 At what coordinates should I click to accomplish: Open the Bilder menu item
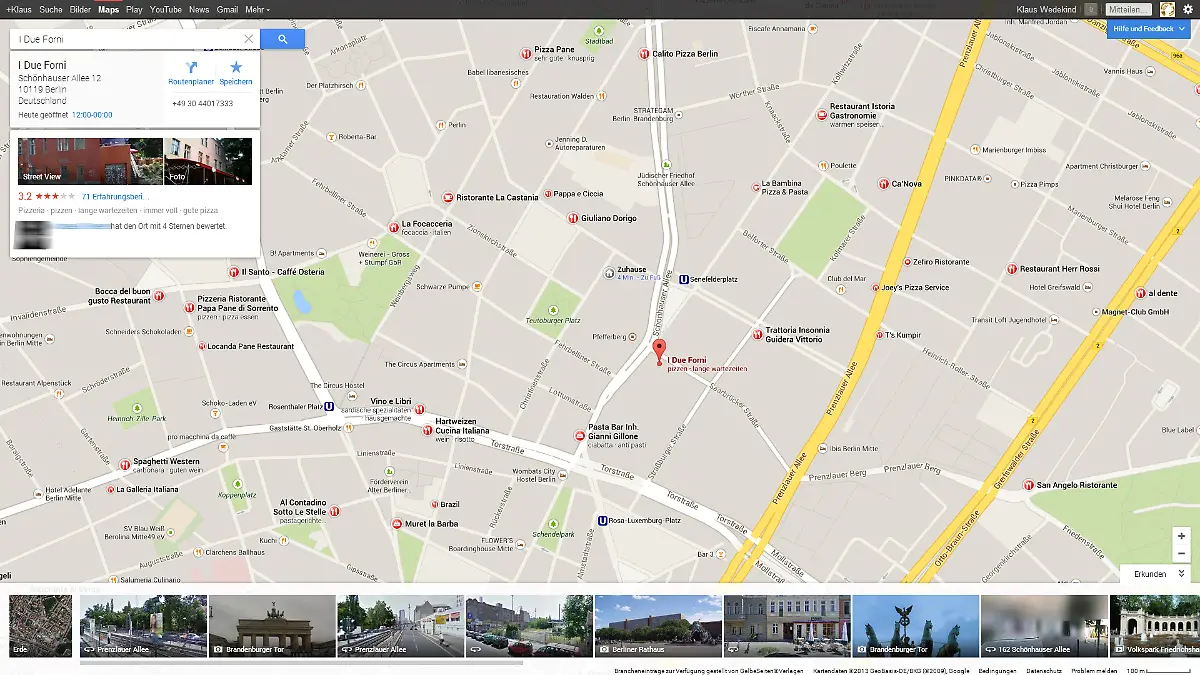coord(79,9)
